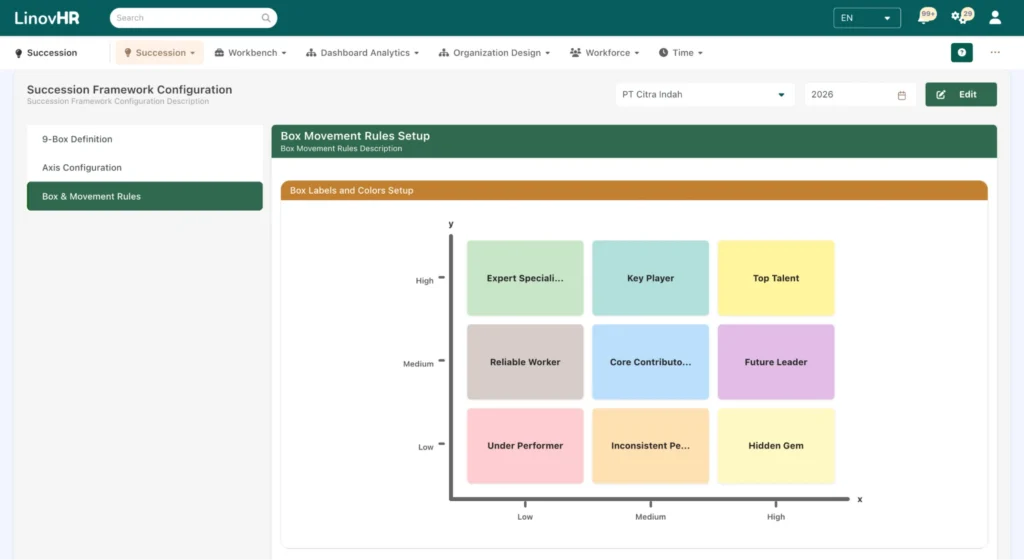The width and height of the screenshot is (1024, 560).
Task: Select the Inconsistent Performer orange box
Action: click(650, 446)
